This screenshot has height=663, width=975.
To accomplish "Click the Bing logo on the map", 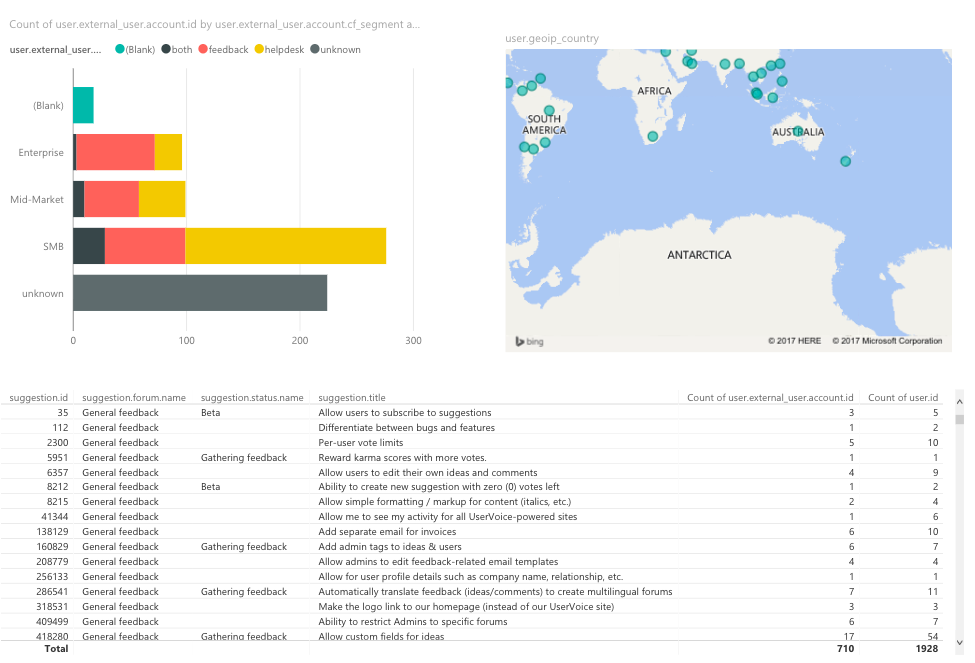I will point(528,341).
